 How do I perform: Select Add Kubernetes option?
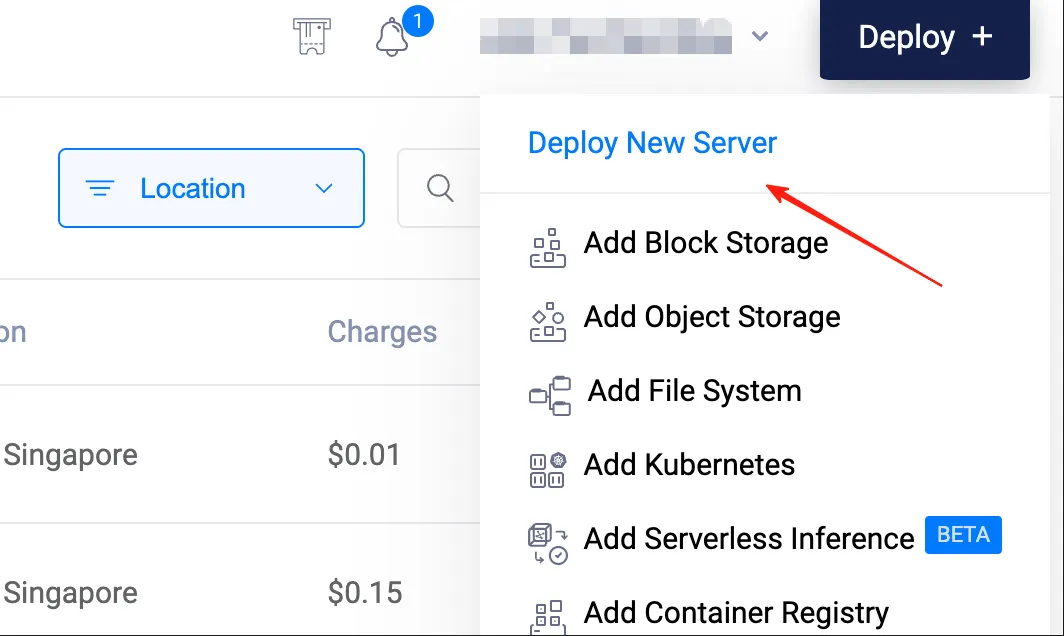[689, 465]
